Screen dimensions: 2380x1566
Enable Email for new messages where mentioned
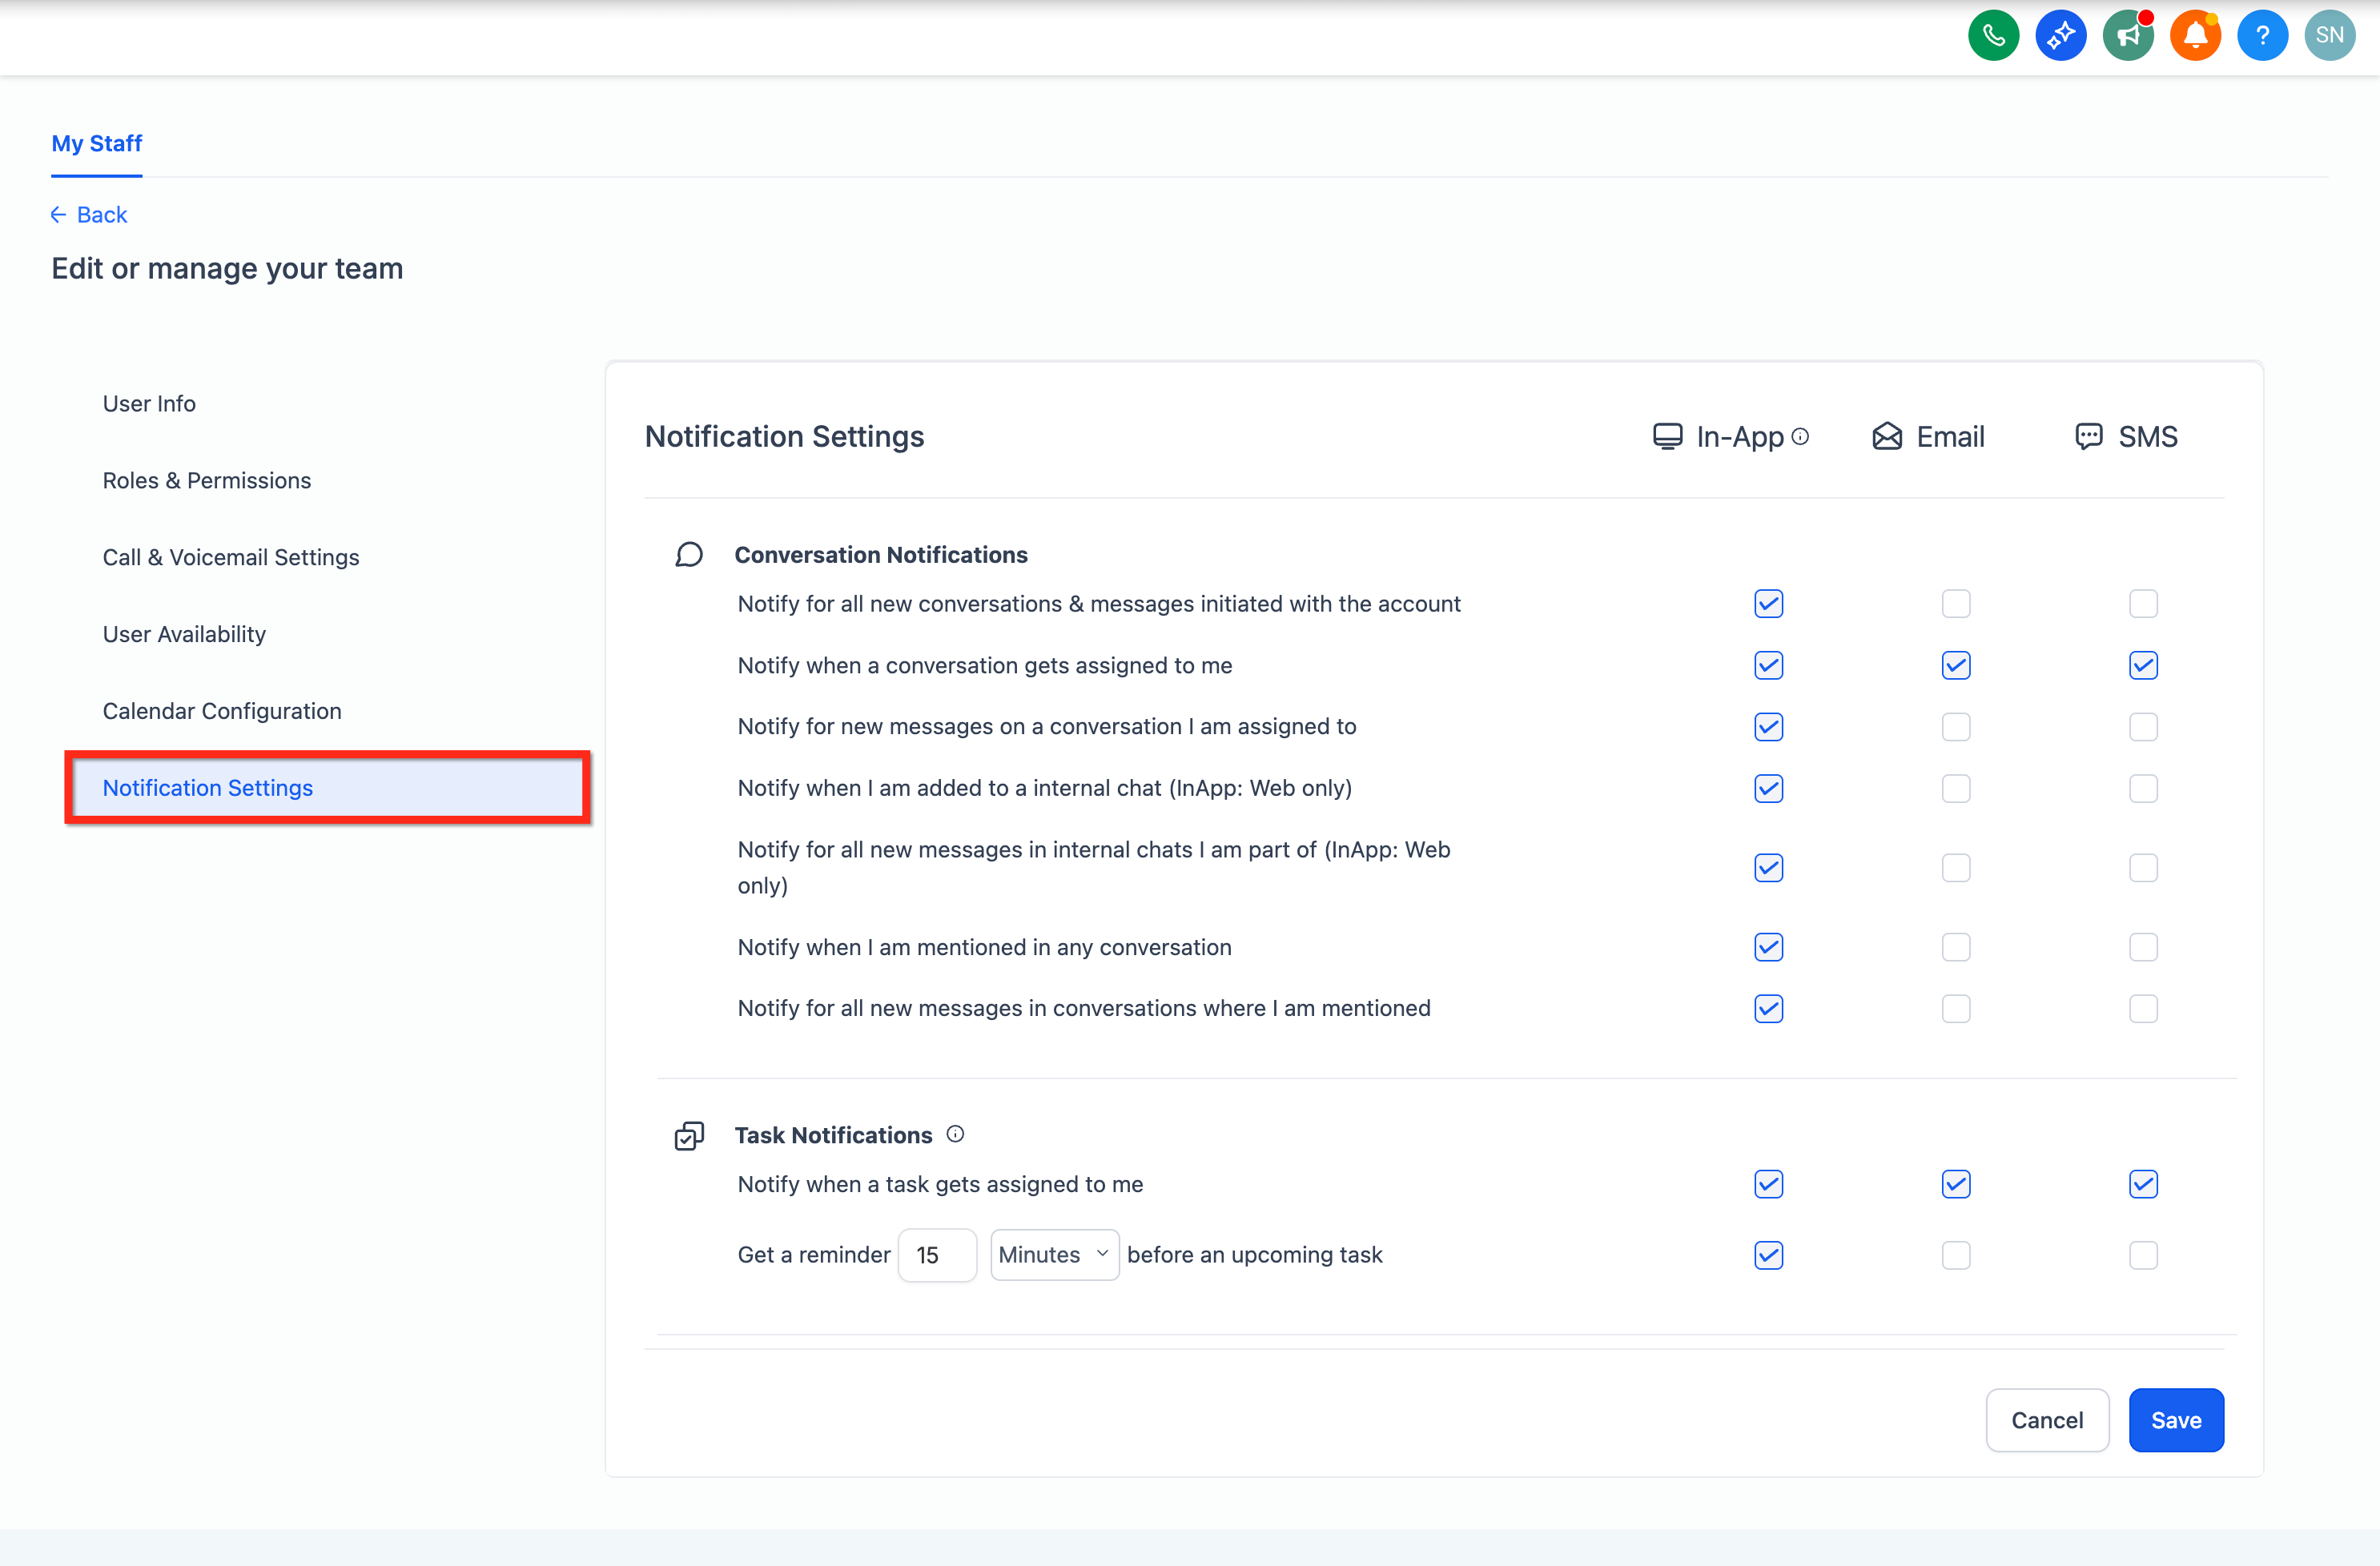coord(1955,1009)
